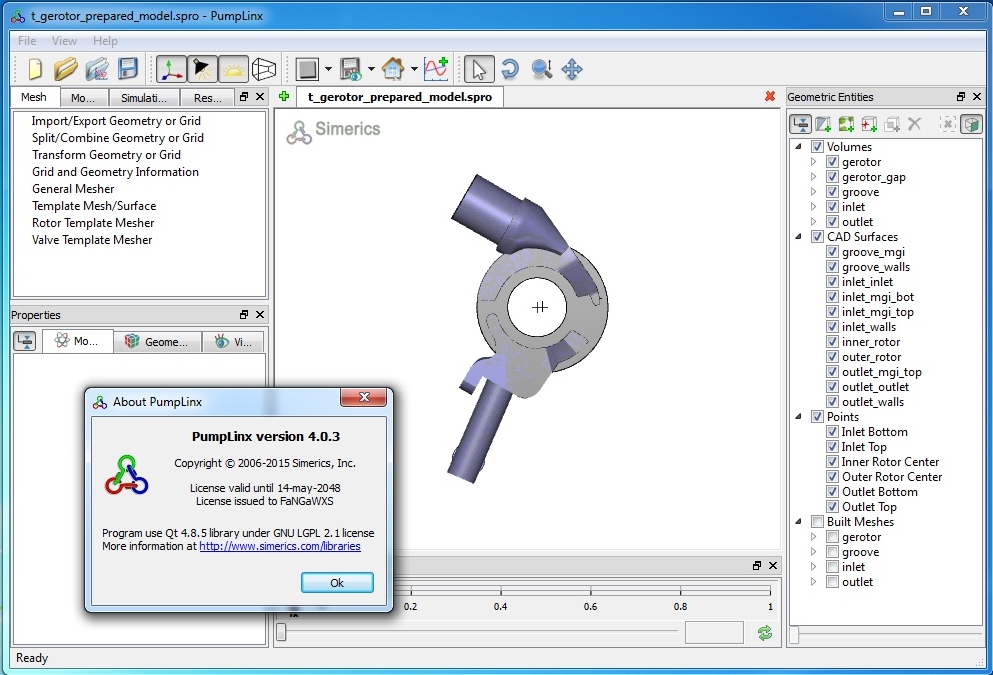
Task: Open the simerics.com/libraries link
Action: [280, 547]
